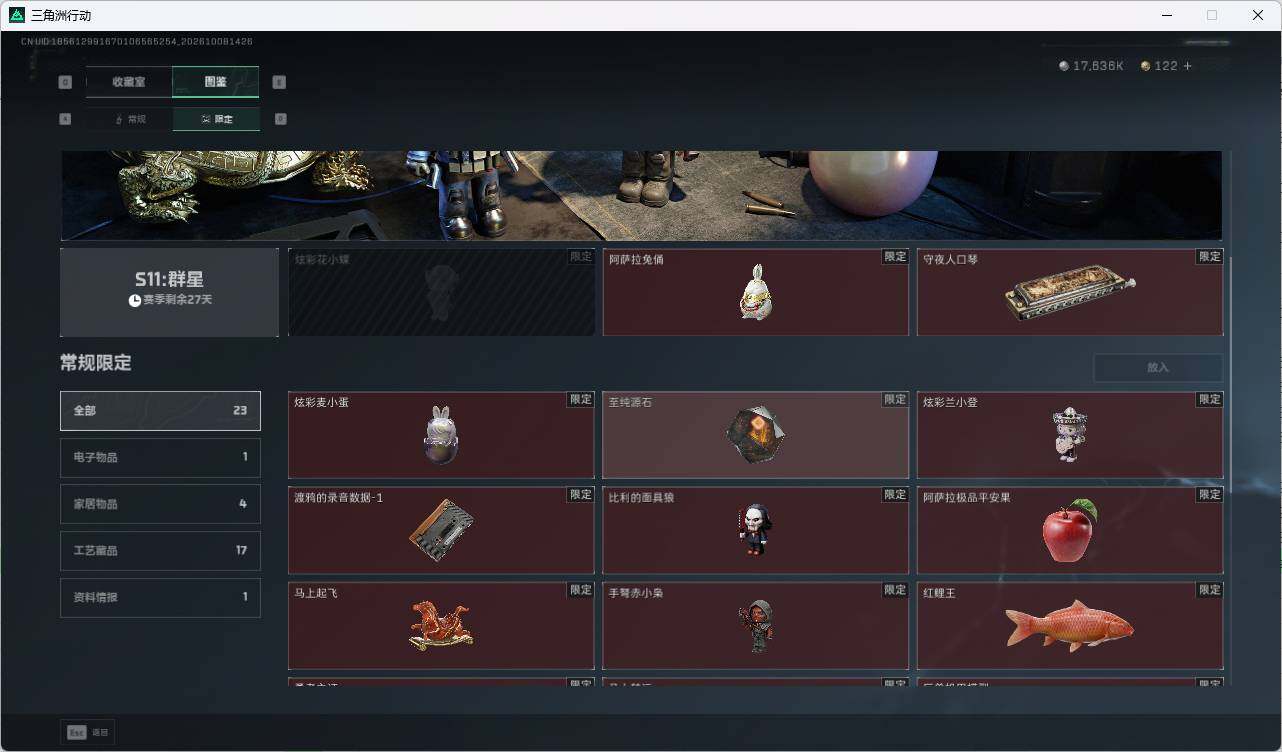This screenshot has width=1282, height=752.
Task: Select the 炫彩麦小蛋 figurine item
Action: pos(441,435)
